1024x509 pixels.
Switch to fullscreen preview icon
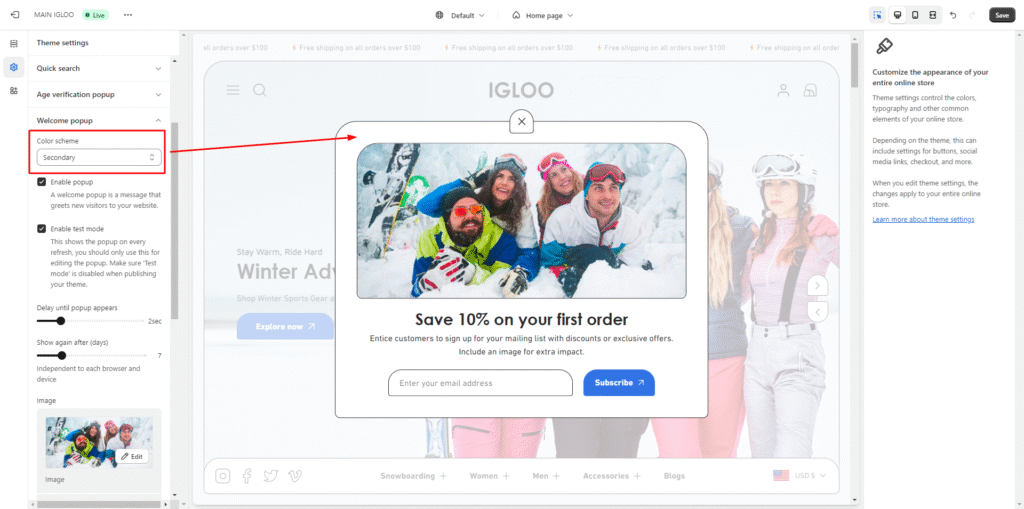(x=932, y=15)
